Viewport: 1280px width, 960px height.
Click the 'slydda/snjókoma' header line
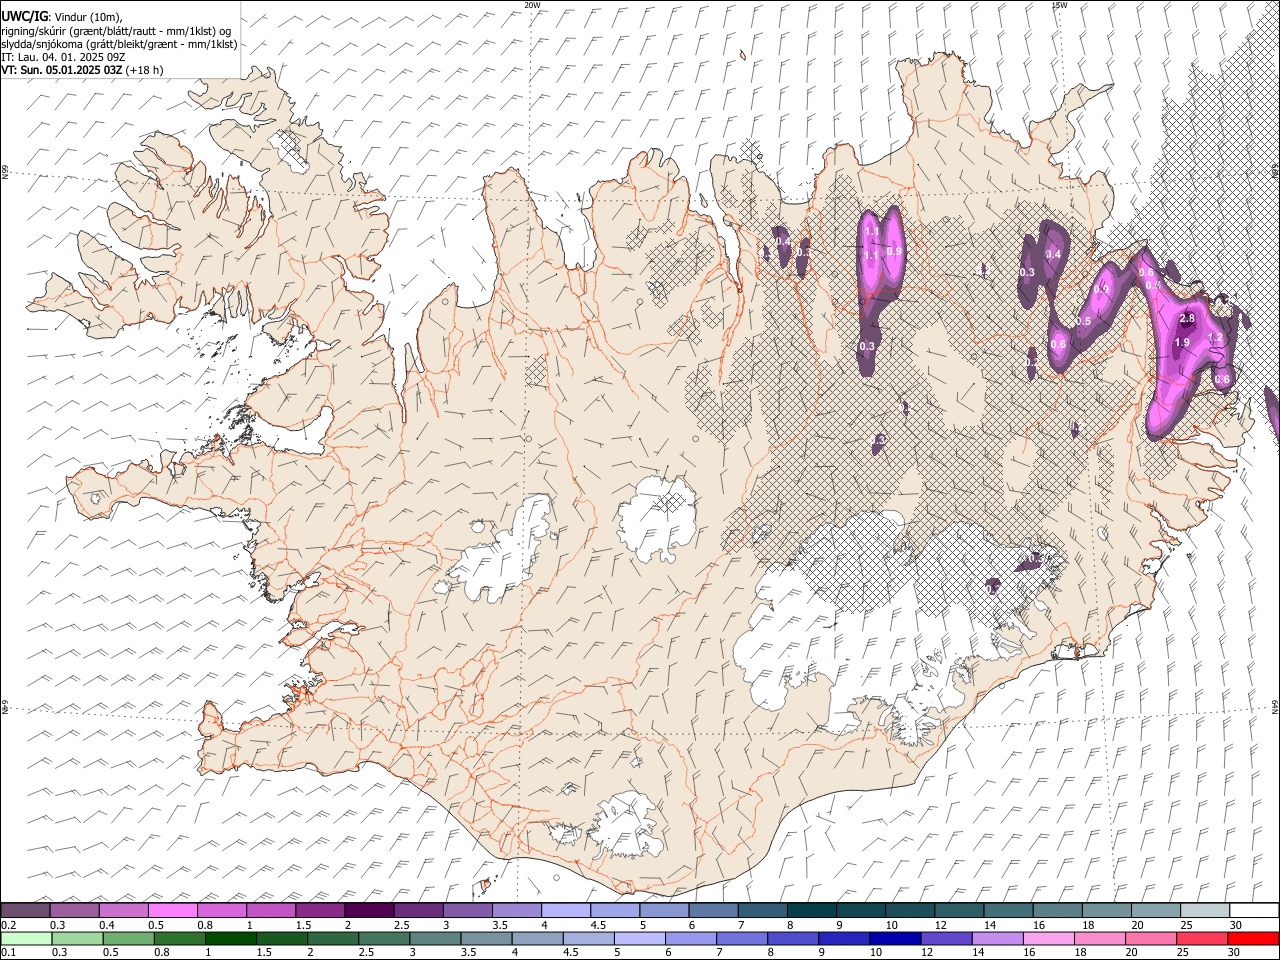(x=119, y=44)
